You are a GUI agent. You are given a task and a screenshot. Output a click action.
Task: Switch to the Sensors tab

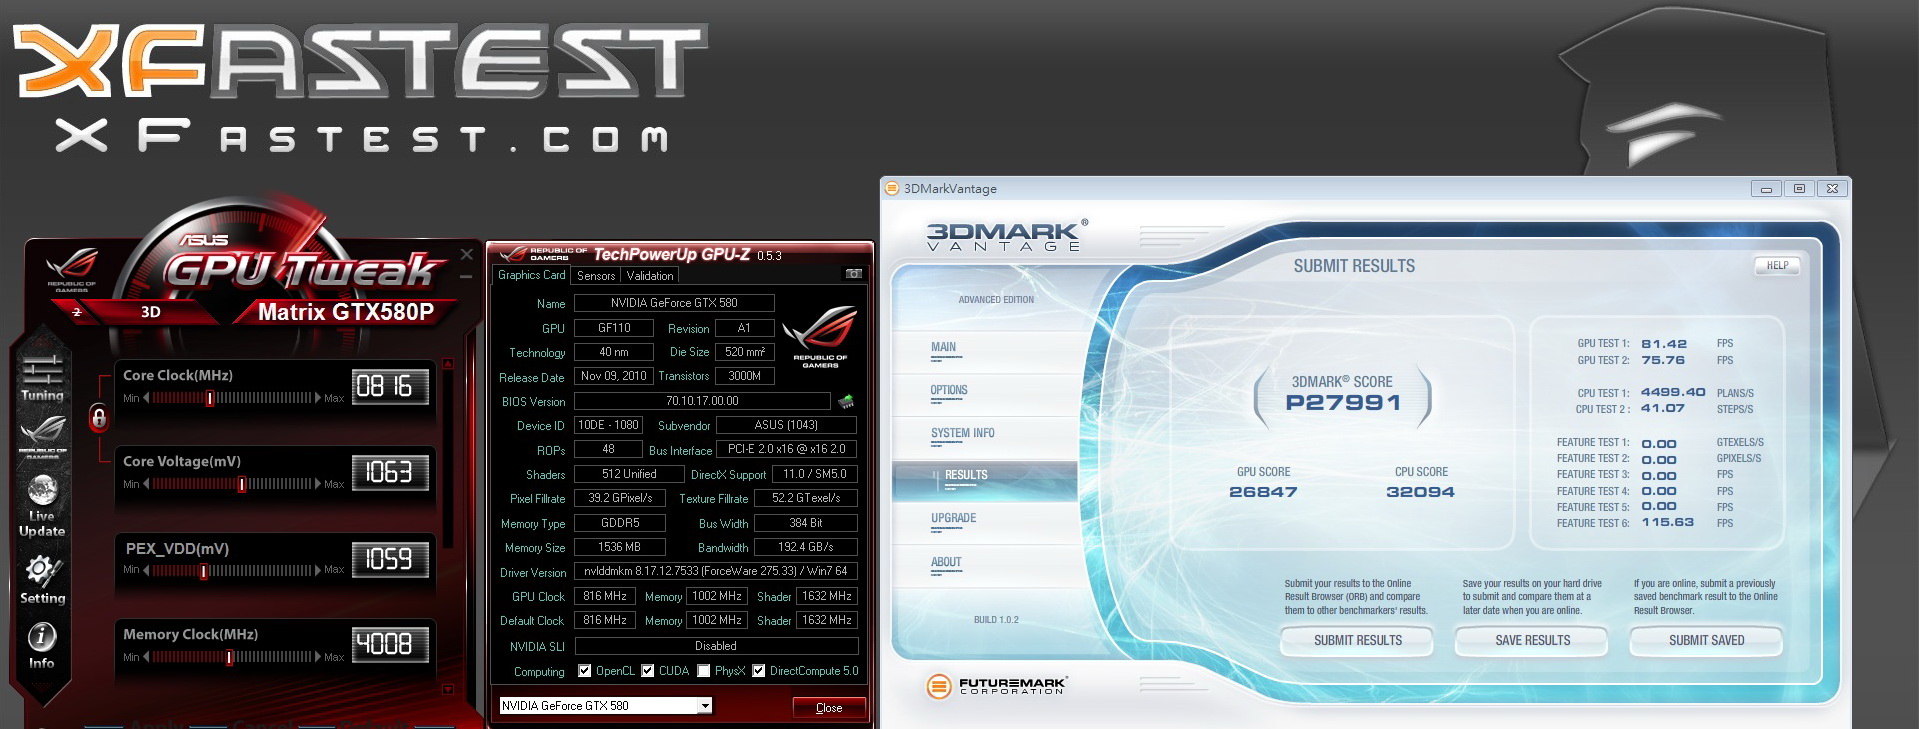596,276
